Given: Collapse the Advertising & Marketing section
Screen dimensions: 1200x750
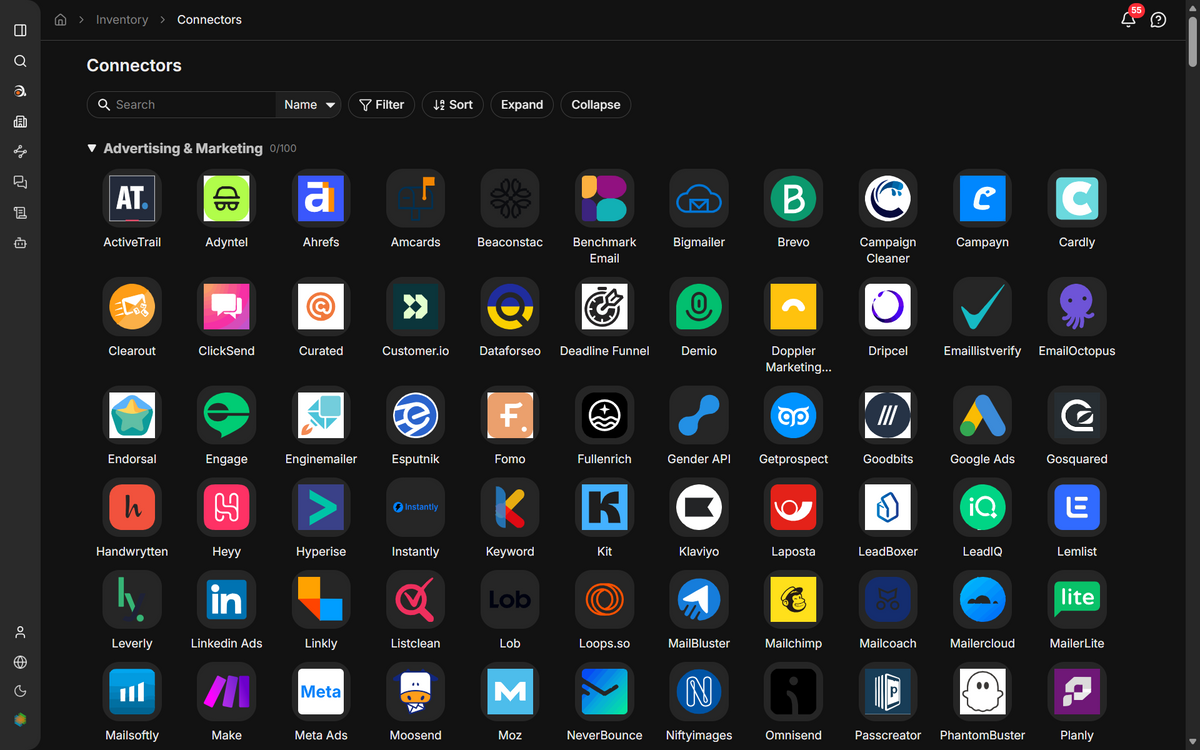Looking at the screenshot, I should 92,148.
